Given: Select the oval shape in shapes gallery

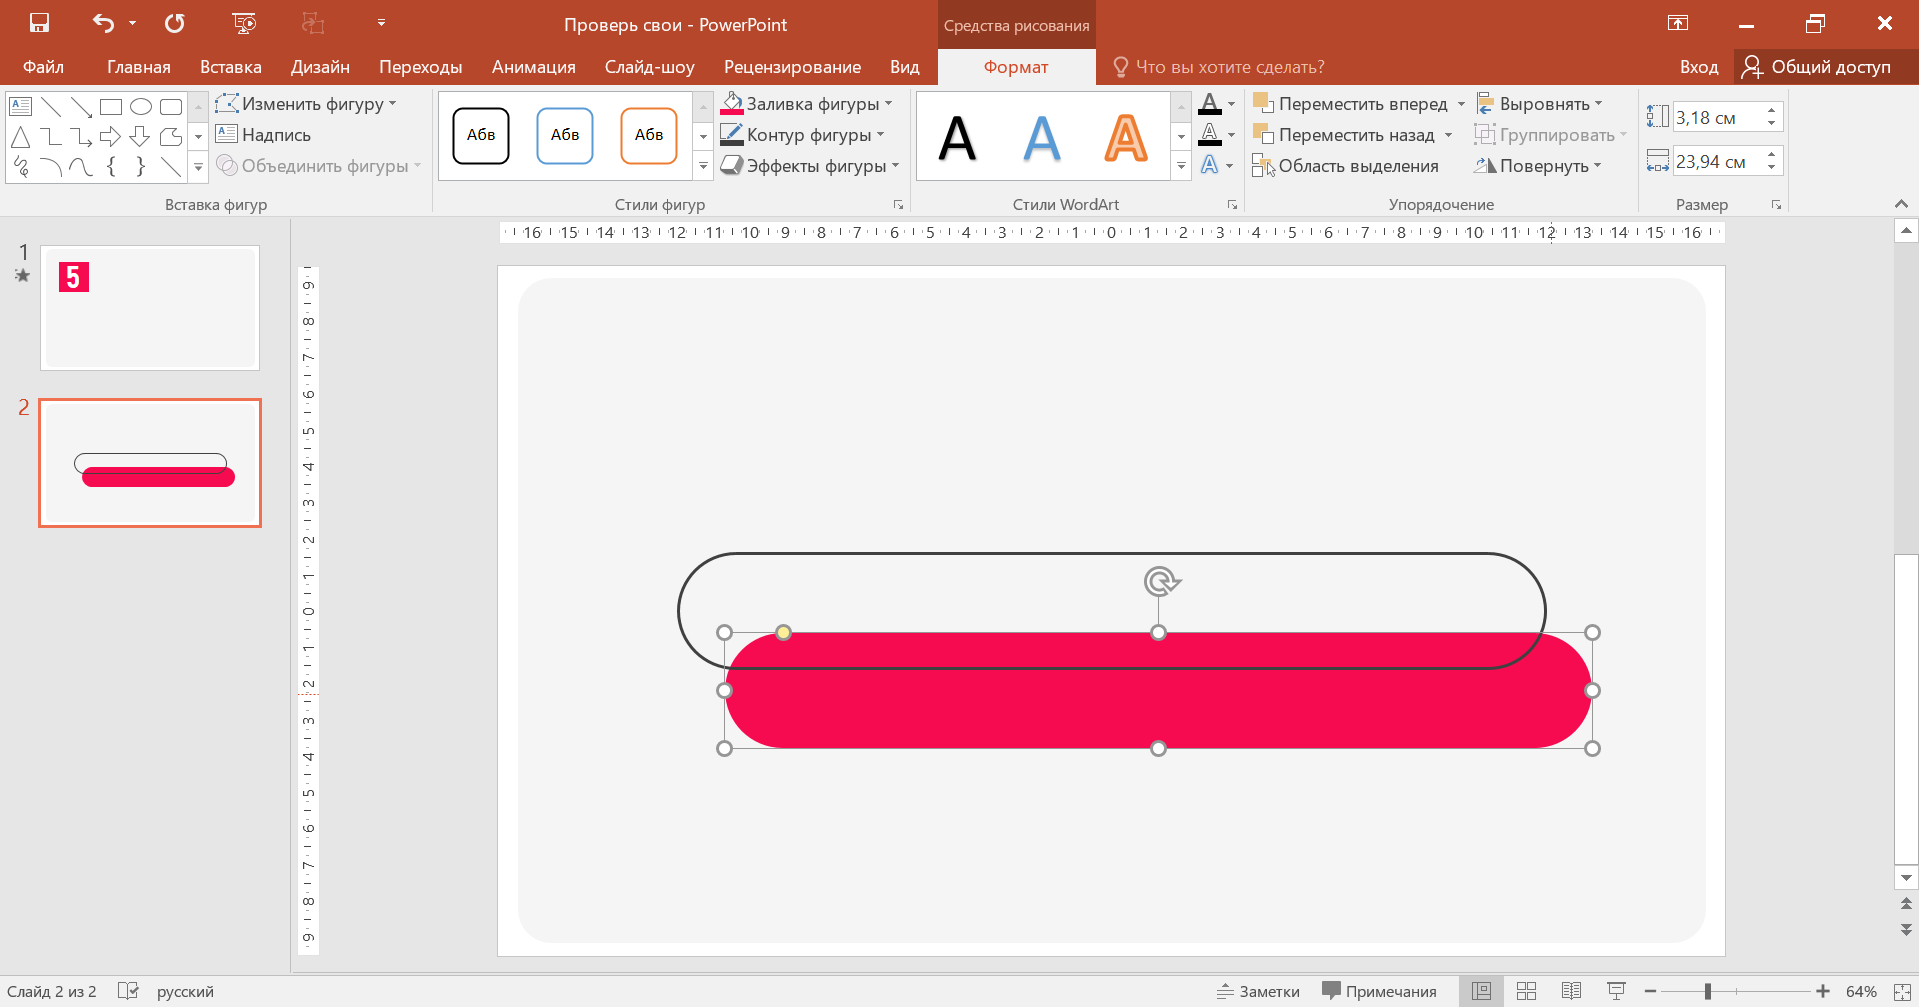Looking at the screenshot, I should click(x=141, y=106).
